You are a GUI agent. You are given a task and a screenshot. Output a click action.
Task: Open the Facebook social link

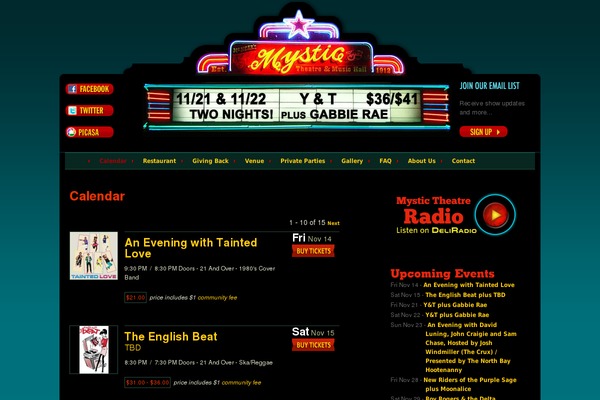tap(90, 89)
